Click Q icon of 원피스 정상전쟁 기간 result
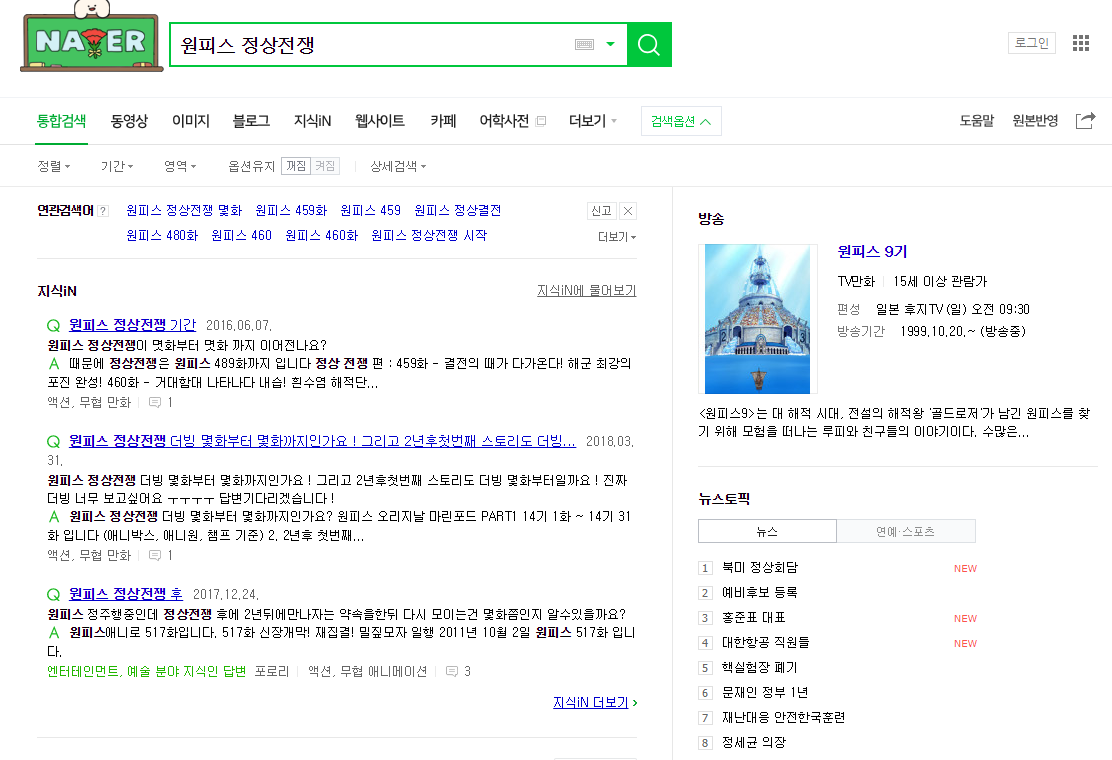The height and width of the screenshot is (760, 1112). point(54,326)
